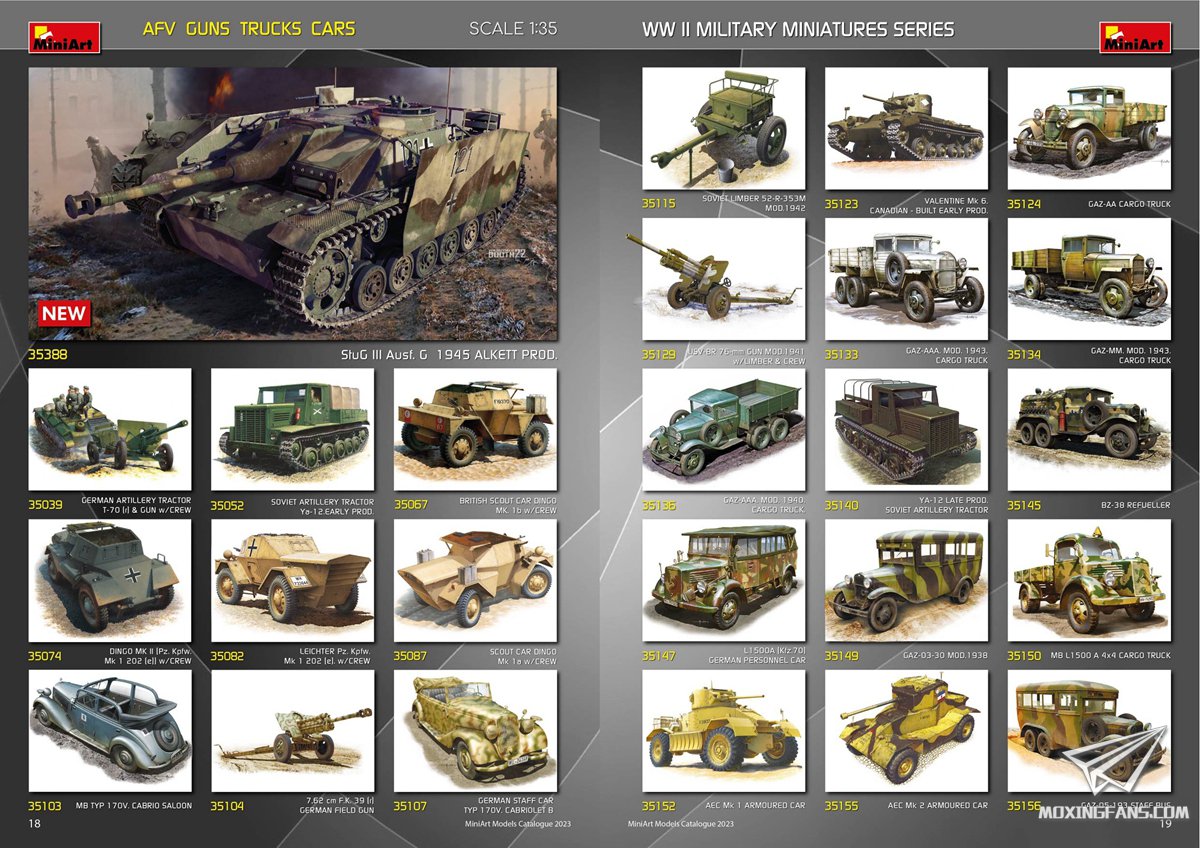
Task: Click the 'WW II MILITARY MINIATURES SERIES' heading
Action: [x=798, y=30]
